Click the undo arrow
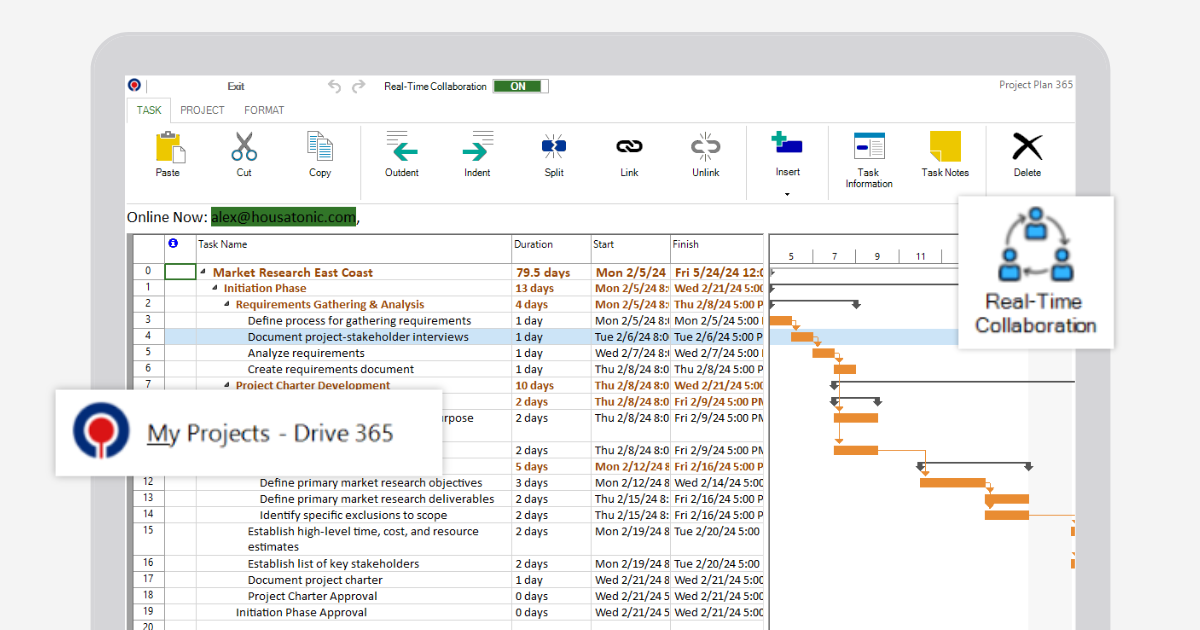The image size is (1200, 630). pos(334,87)
